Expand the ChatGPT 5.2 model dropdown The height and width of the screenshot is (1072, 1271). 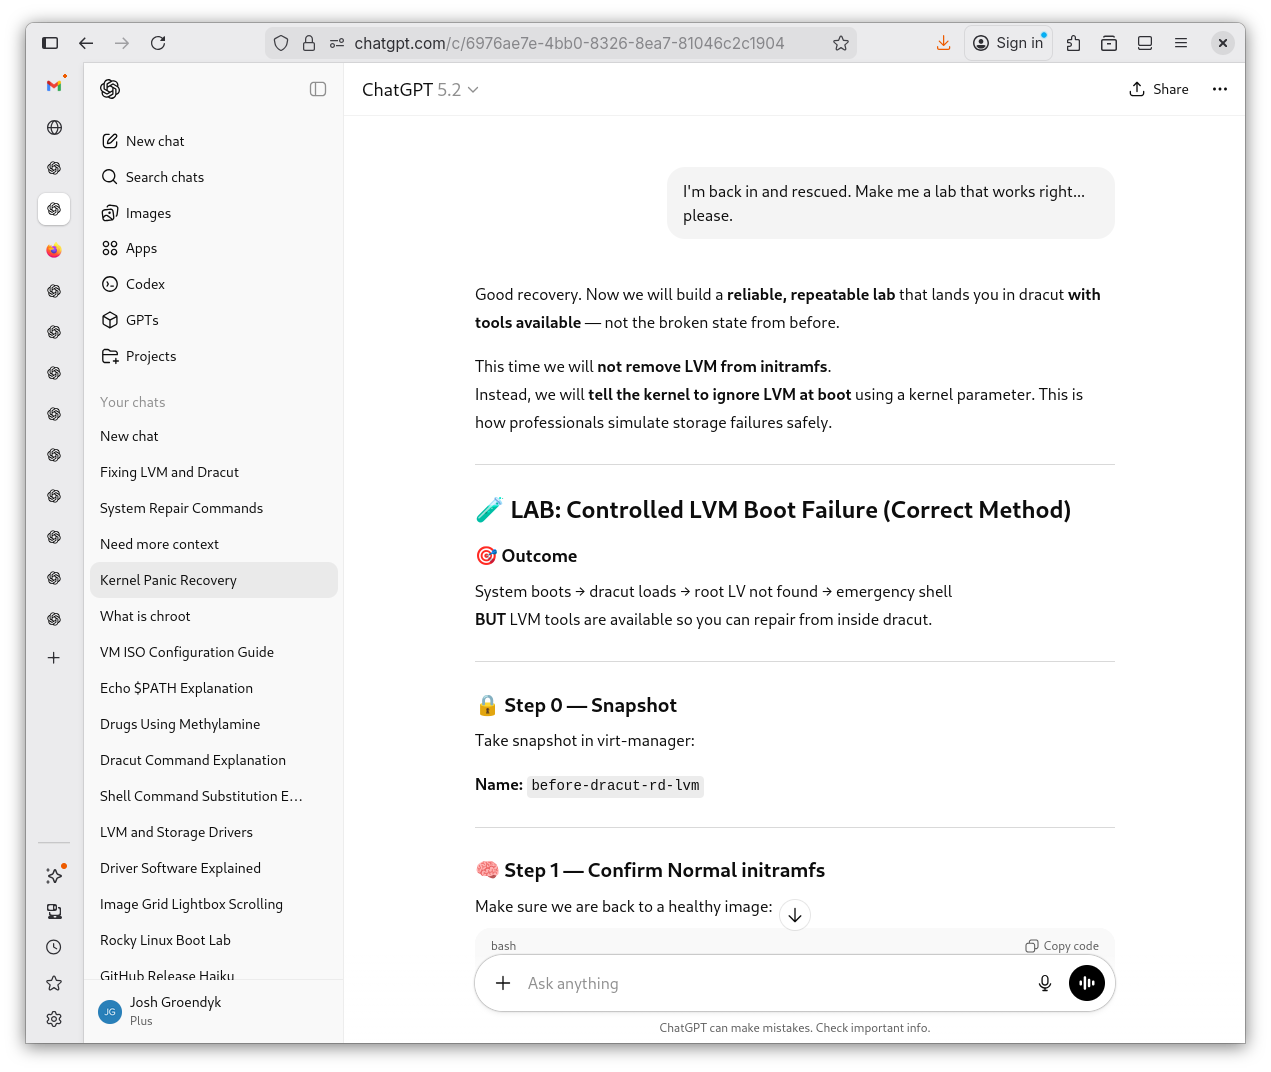click(420, 90)
